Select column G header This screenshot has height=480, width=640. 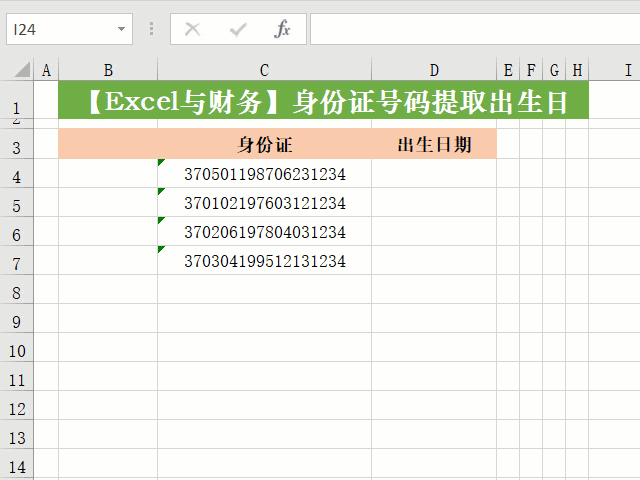[x=554, y=70]
